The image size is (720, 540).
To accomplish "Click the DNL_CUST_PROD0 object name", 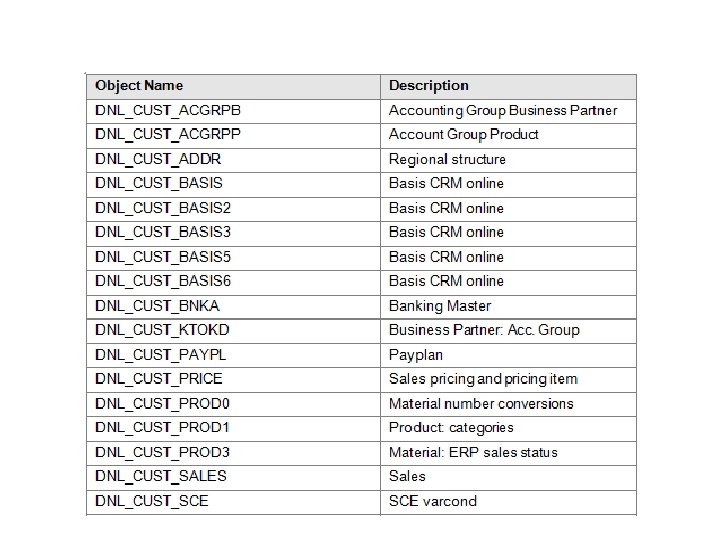I will [163, 404].
